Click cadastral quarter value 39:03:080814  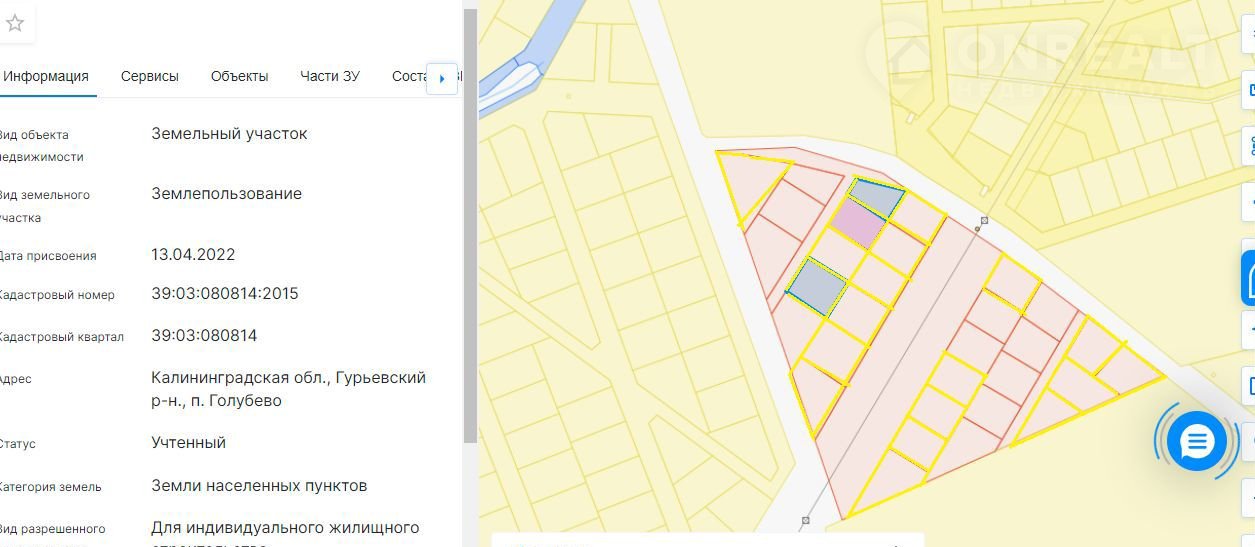point(204,336)
